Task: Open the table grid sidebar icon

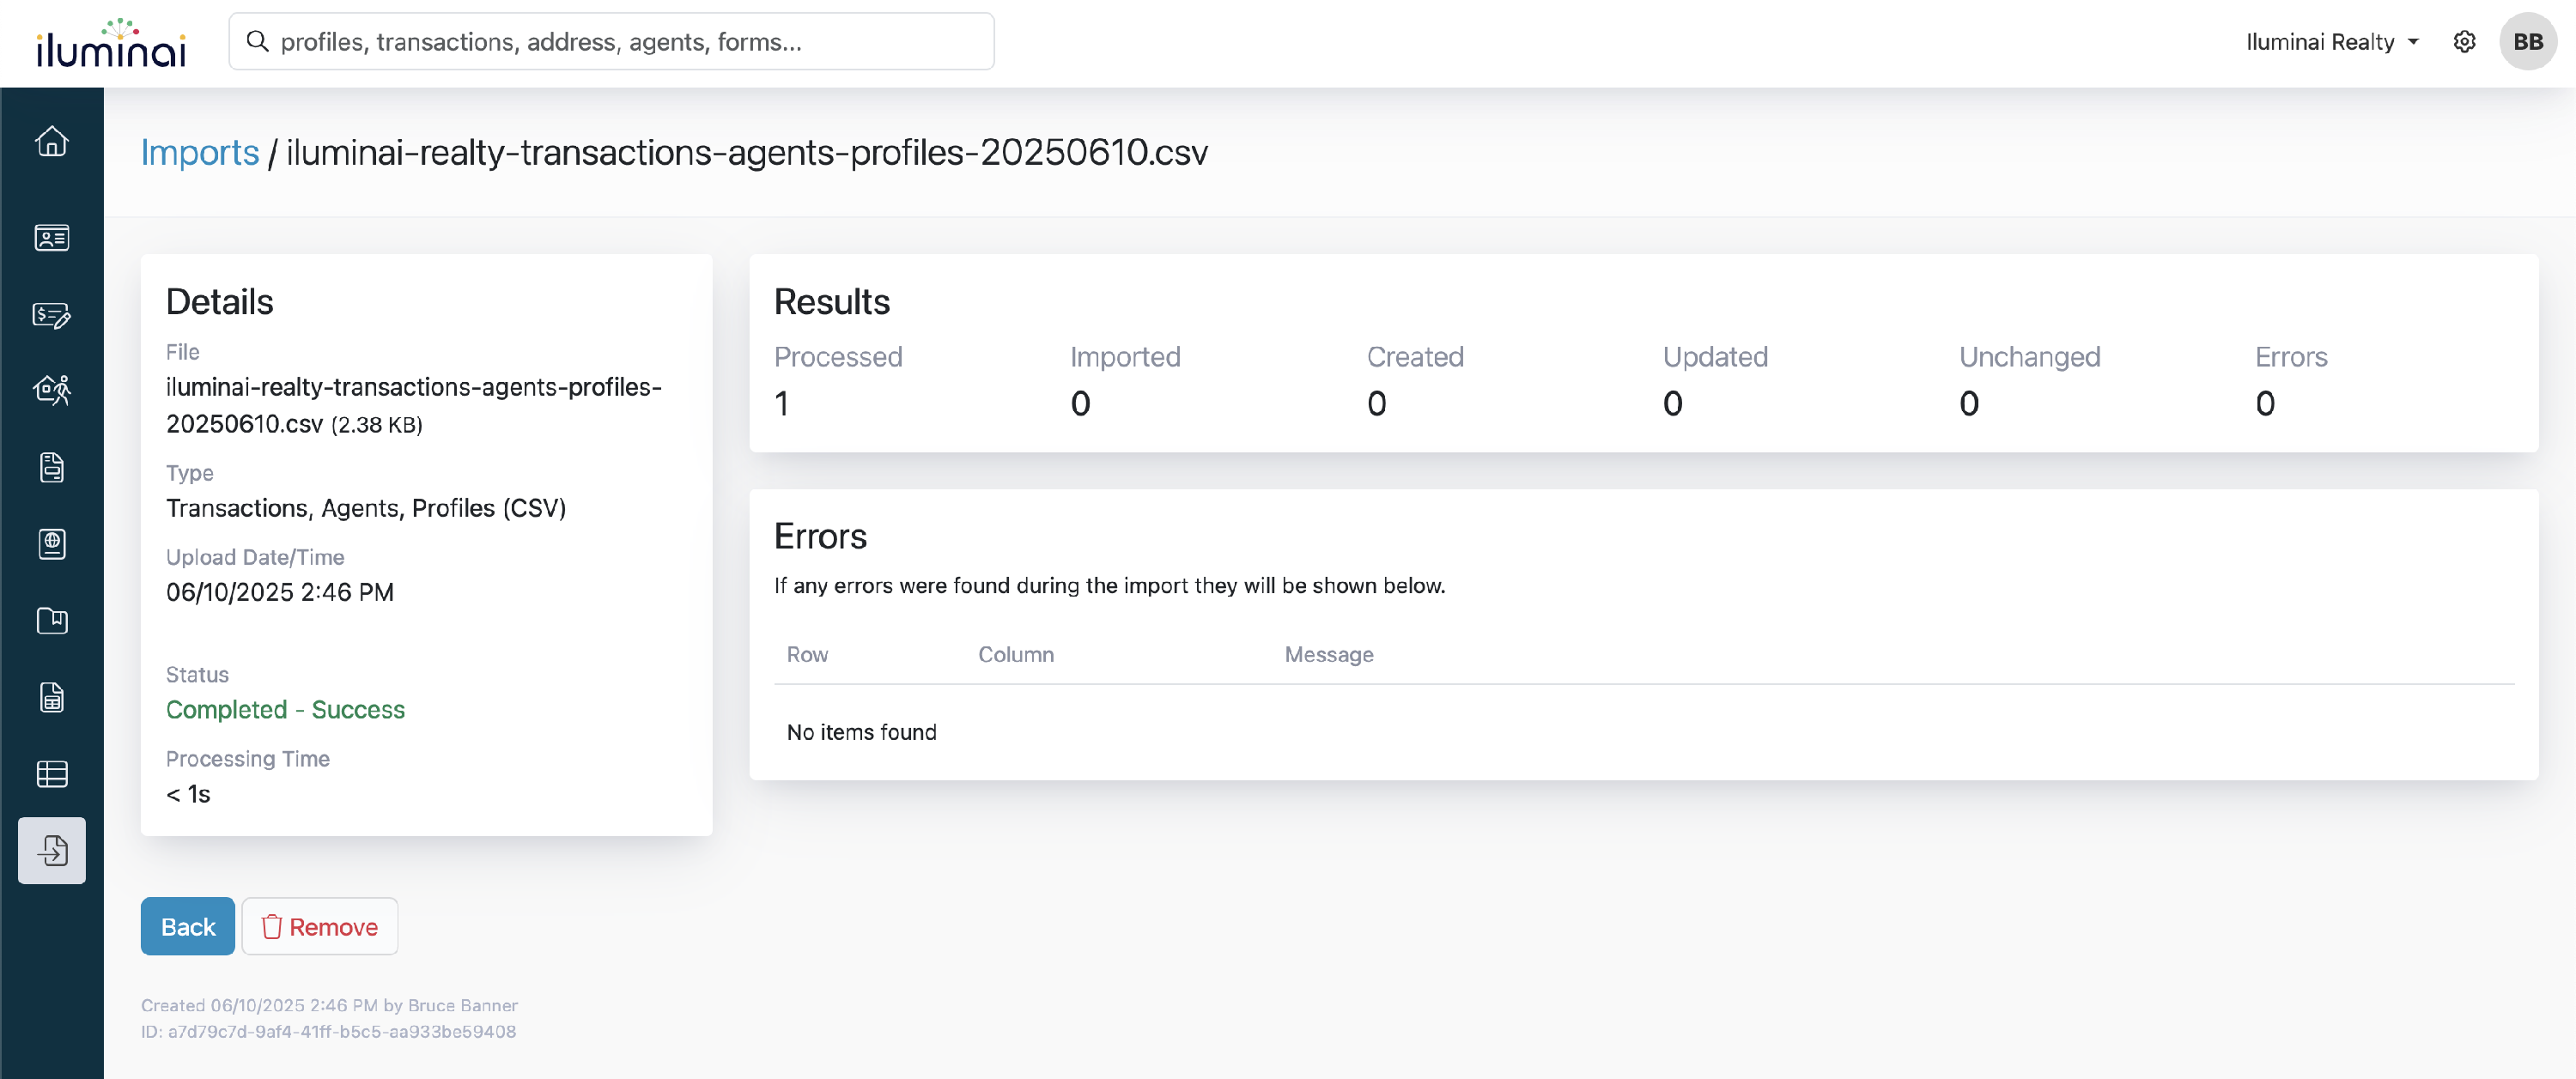Action: pos(52,774)
